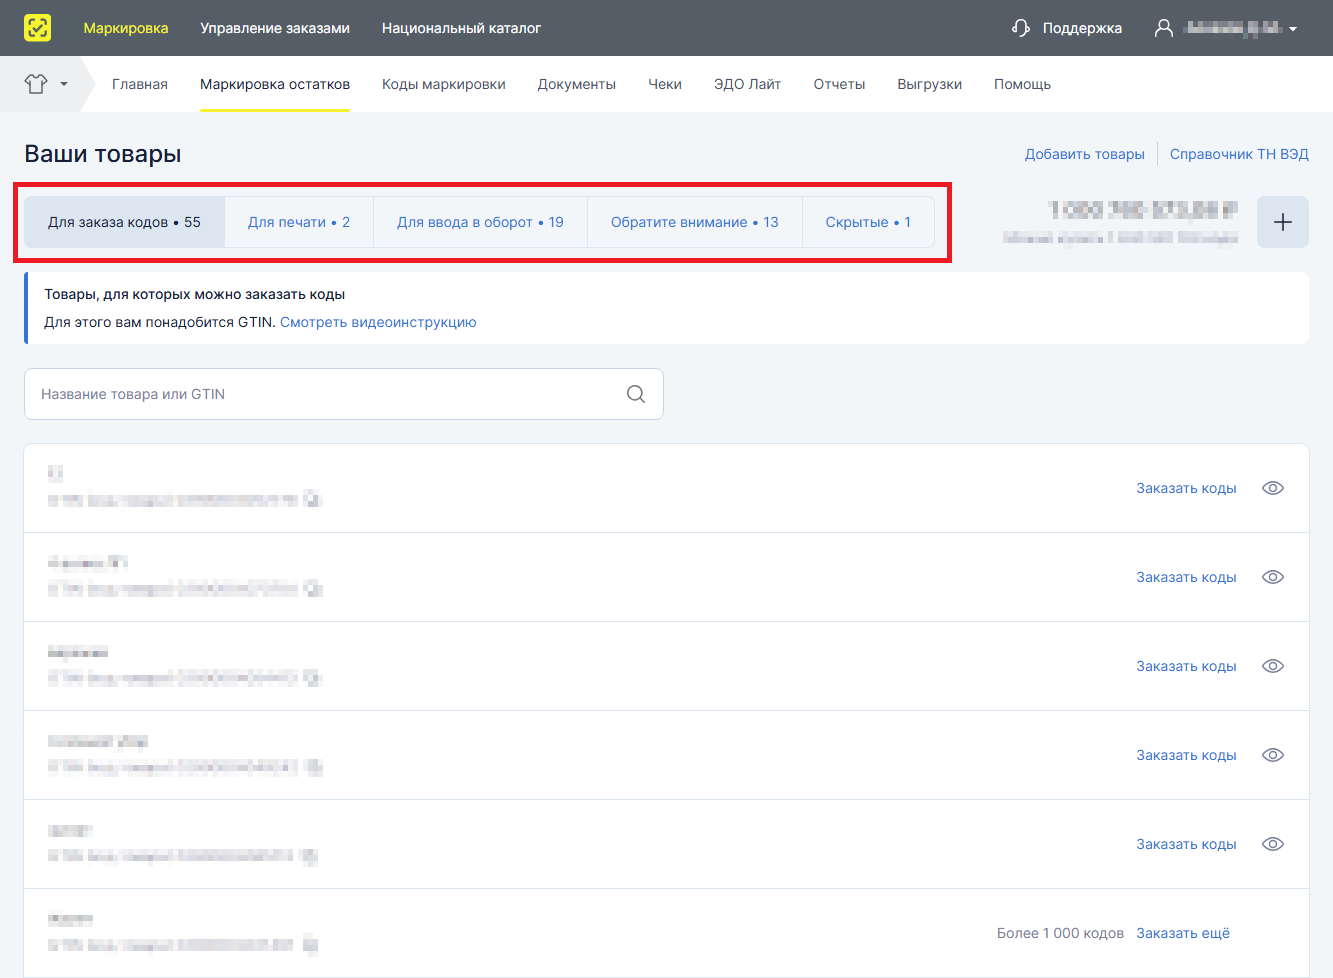The width and height of the screenshot is (1333, 978).
Task: Toggle the eye icon on the second product row
Action: pos(1273,577)
